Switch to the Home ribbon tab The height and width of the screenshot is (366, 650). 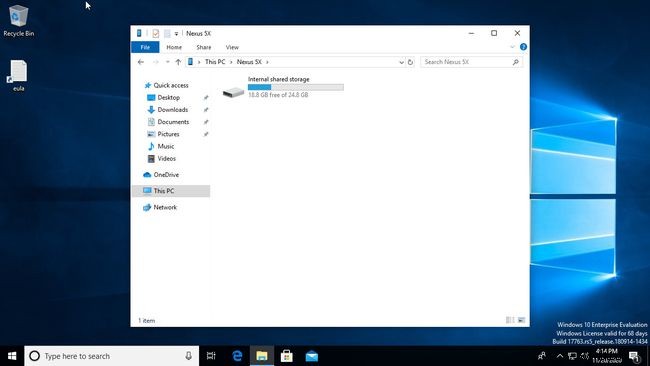(174, 47)
